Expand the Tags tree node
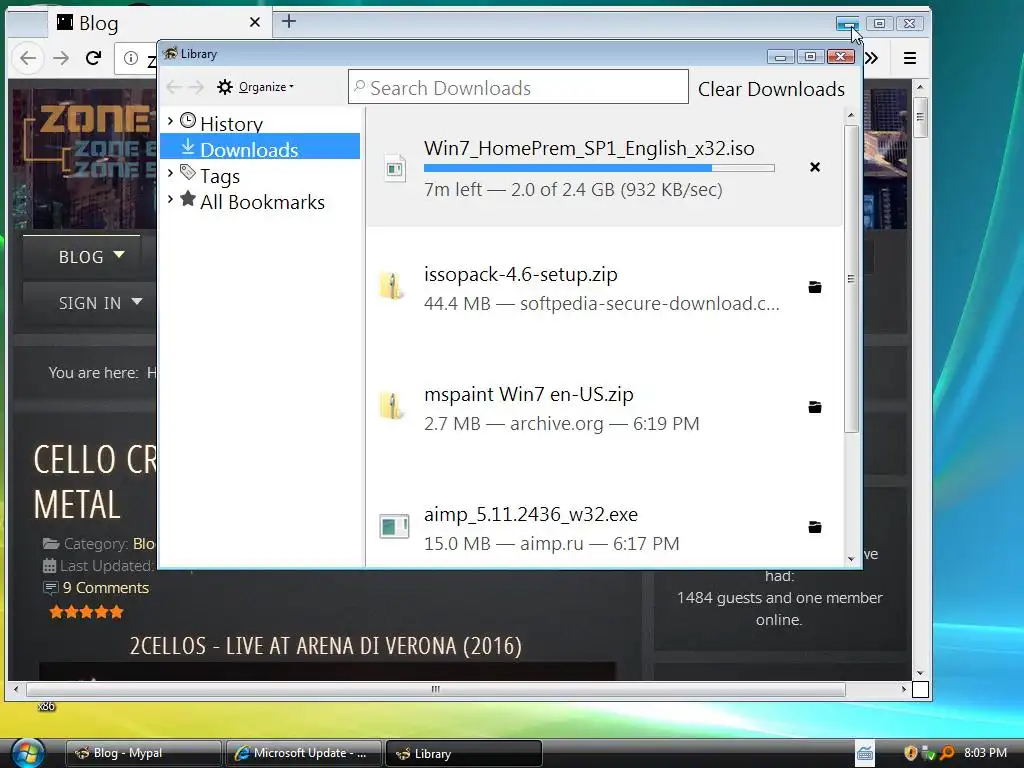Screen dimensions: 1024x768 click(x=170, y=173)
